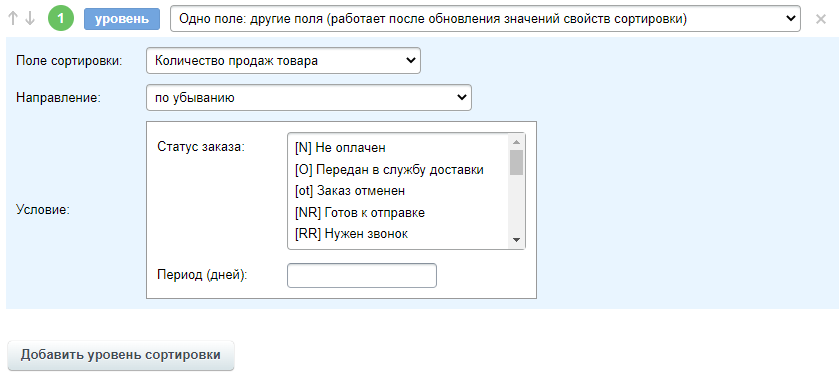Move sorting level up with up arrow
The width and height of the screenshot is (839, 377).
click(13, 19)
